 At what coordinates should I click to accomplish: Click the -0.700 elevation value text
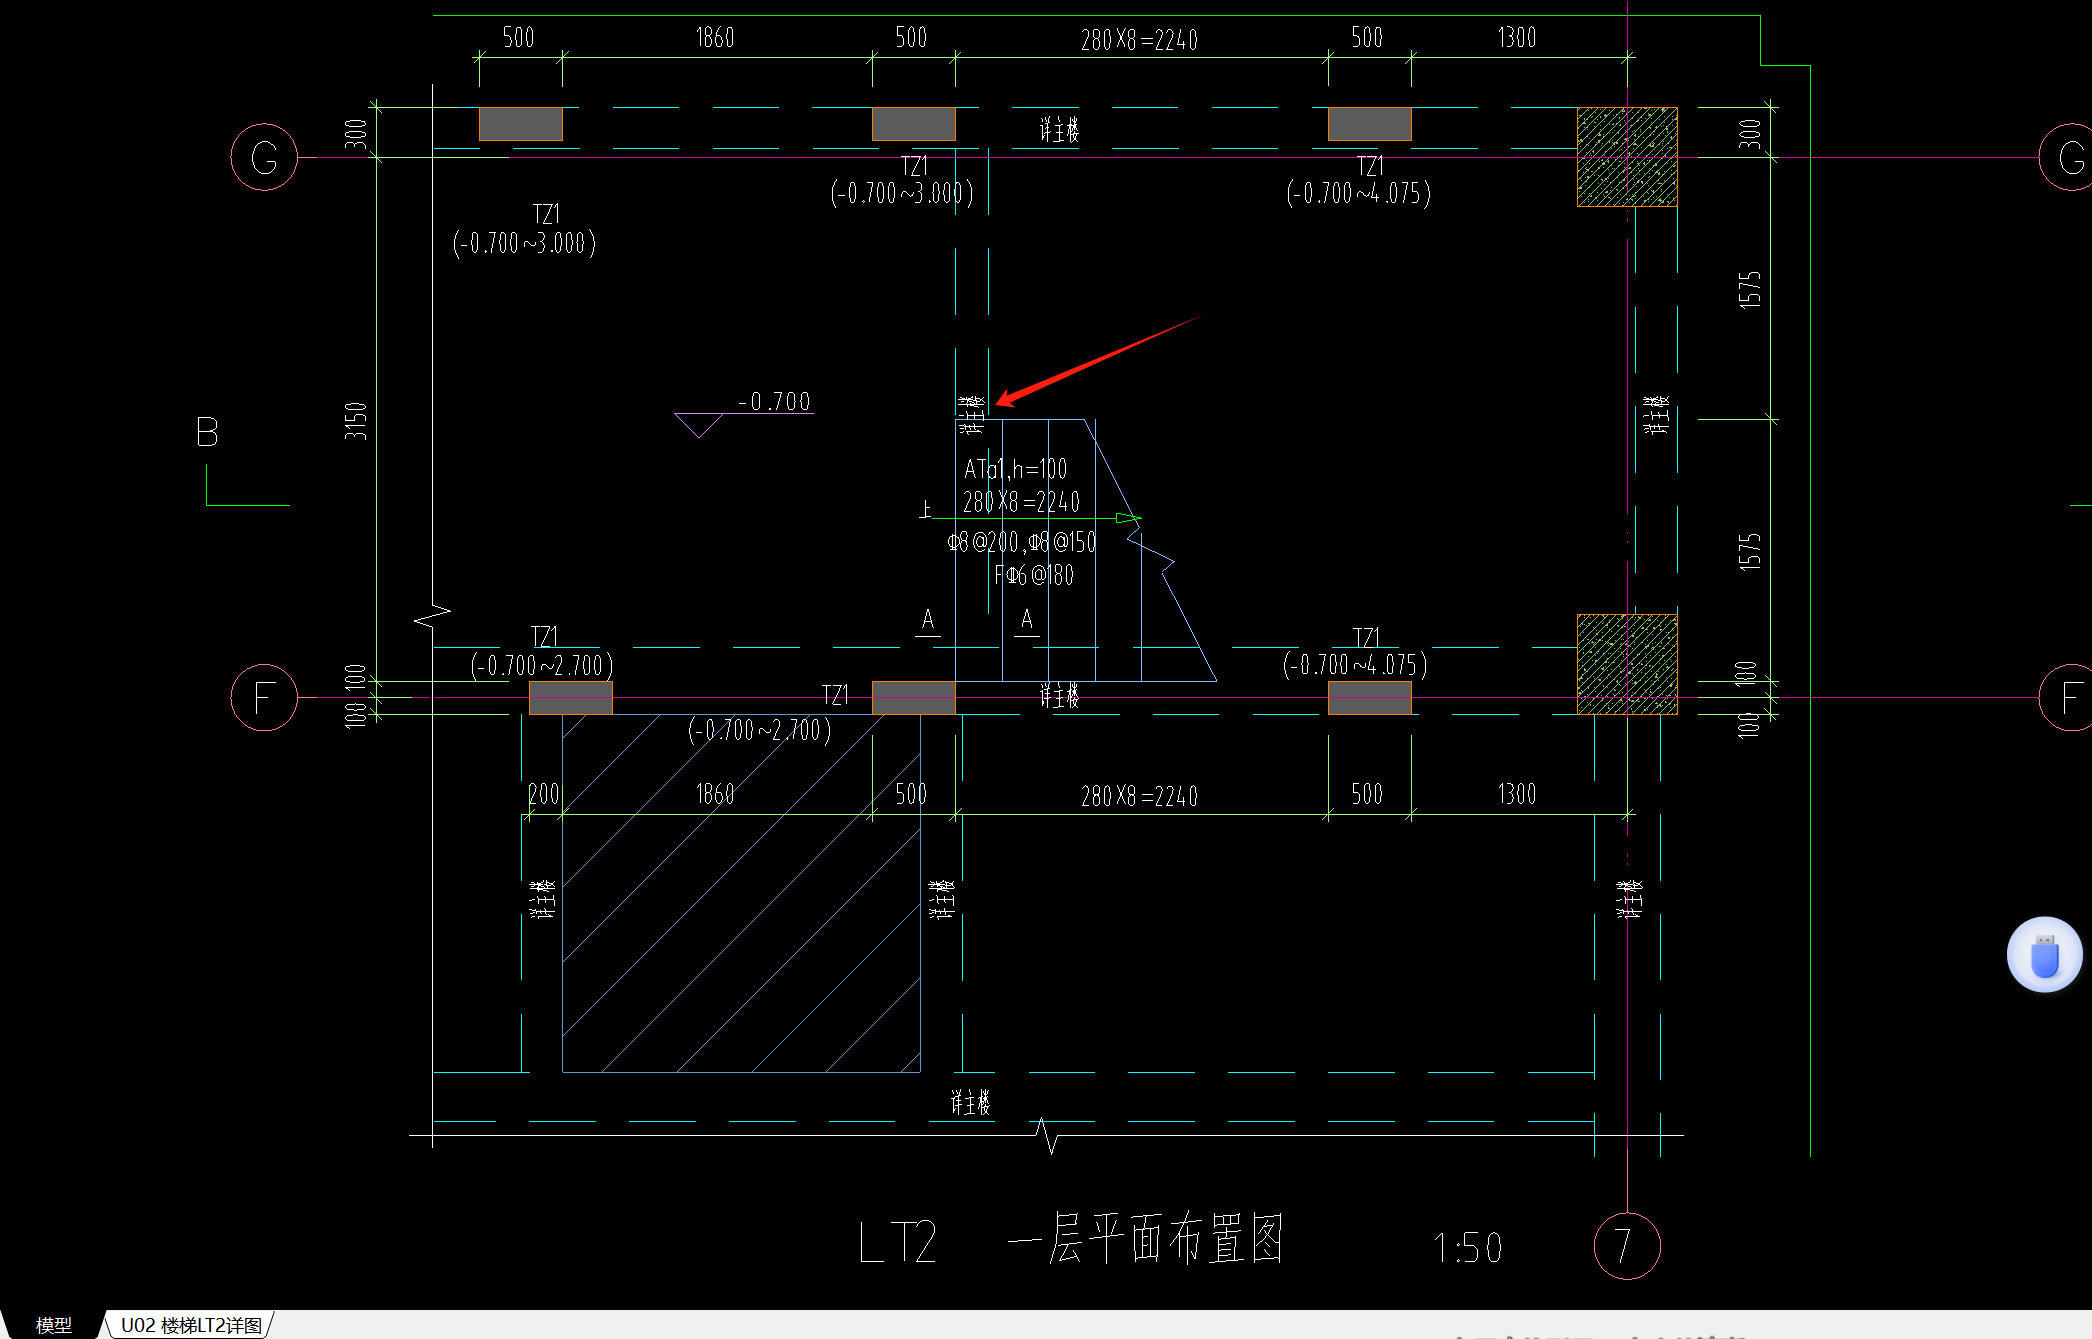[774, 401]
